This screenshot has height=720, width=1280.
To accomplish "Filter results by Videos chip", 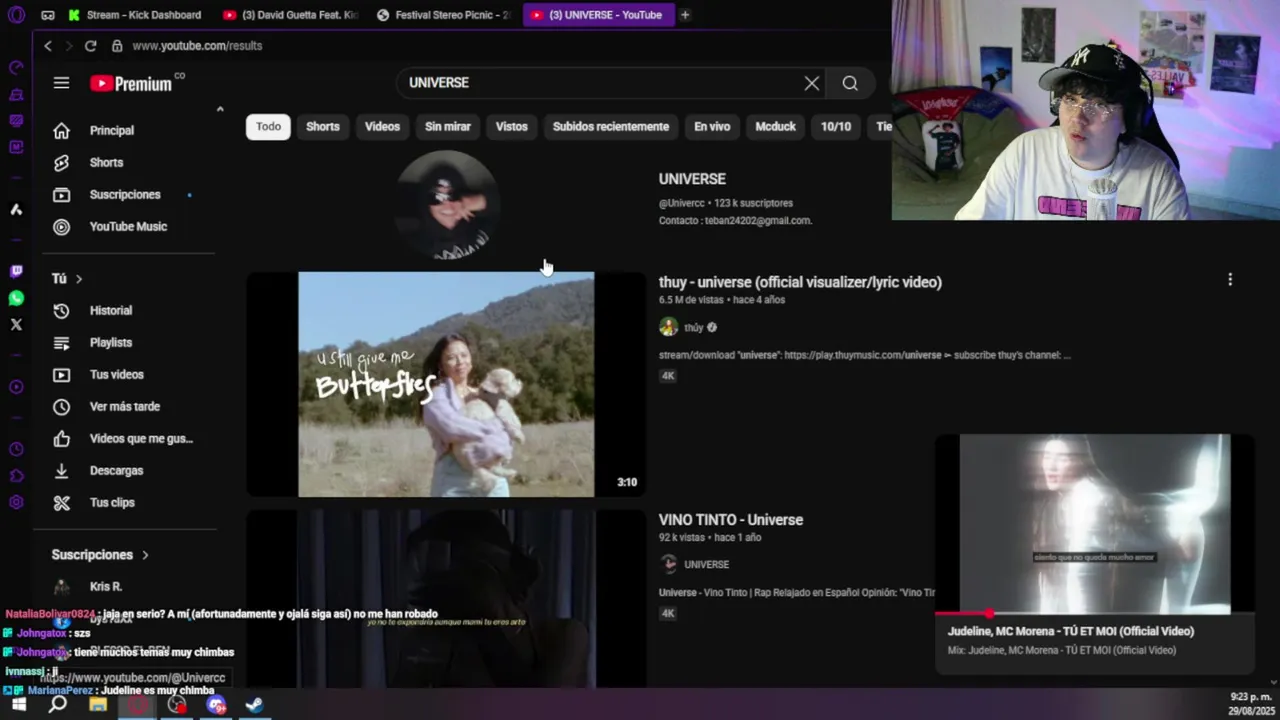I will (382, 126).
